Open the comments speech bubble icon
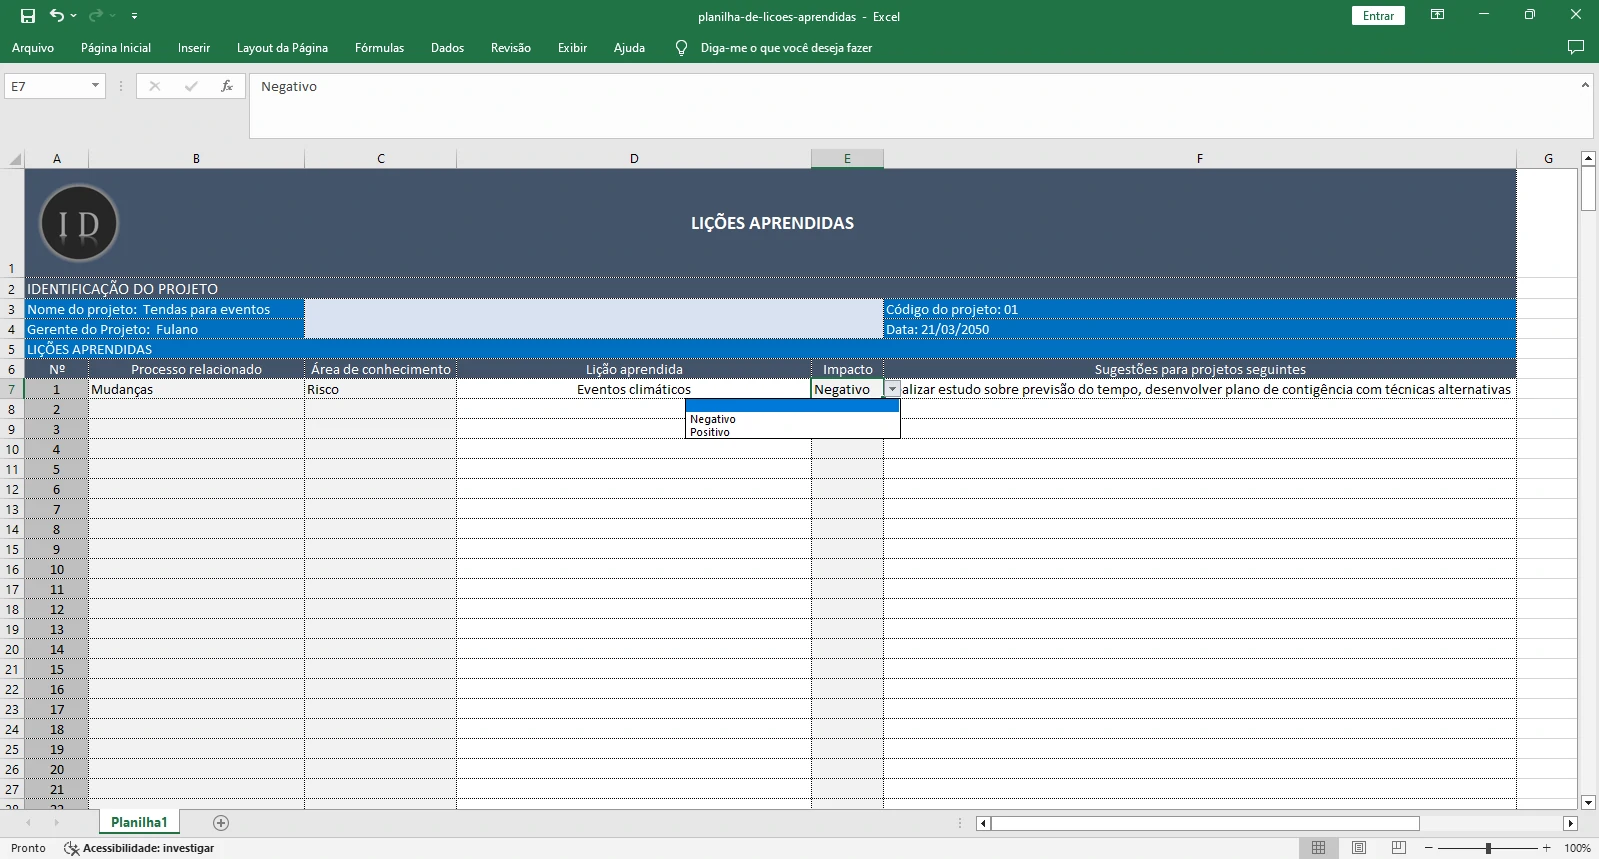The image size is (1599, 859). pos(1576,48)
